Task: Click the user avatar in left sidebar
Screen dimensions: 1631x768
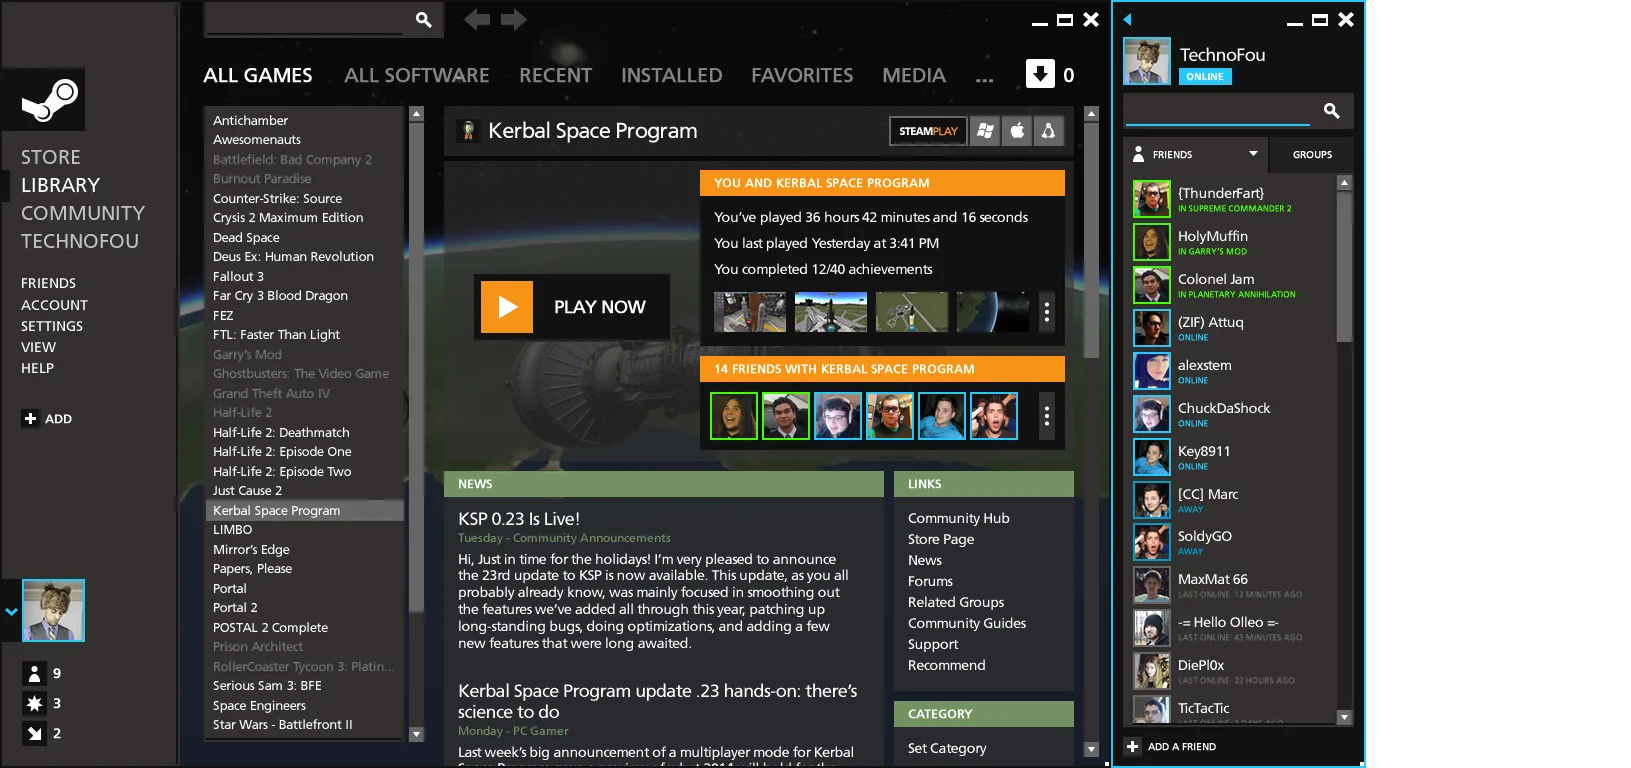Action: 53,610
